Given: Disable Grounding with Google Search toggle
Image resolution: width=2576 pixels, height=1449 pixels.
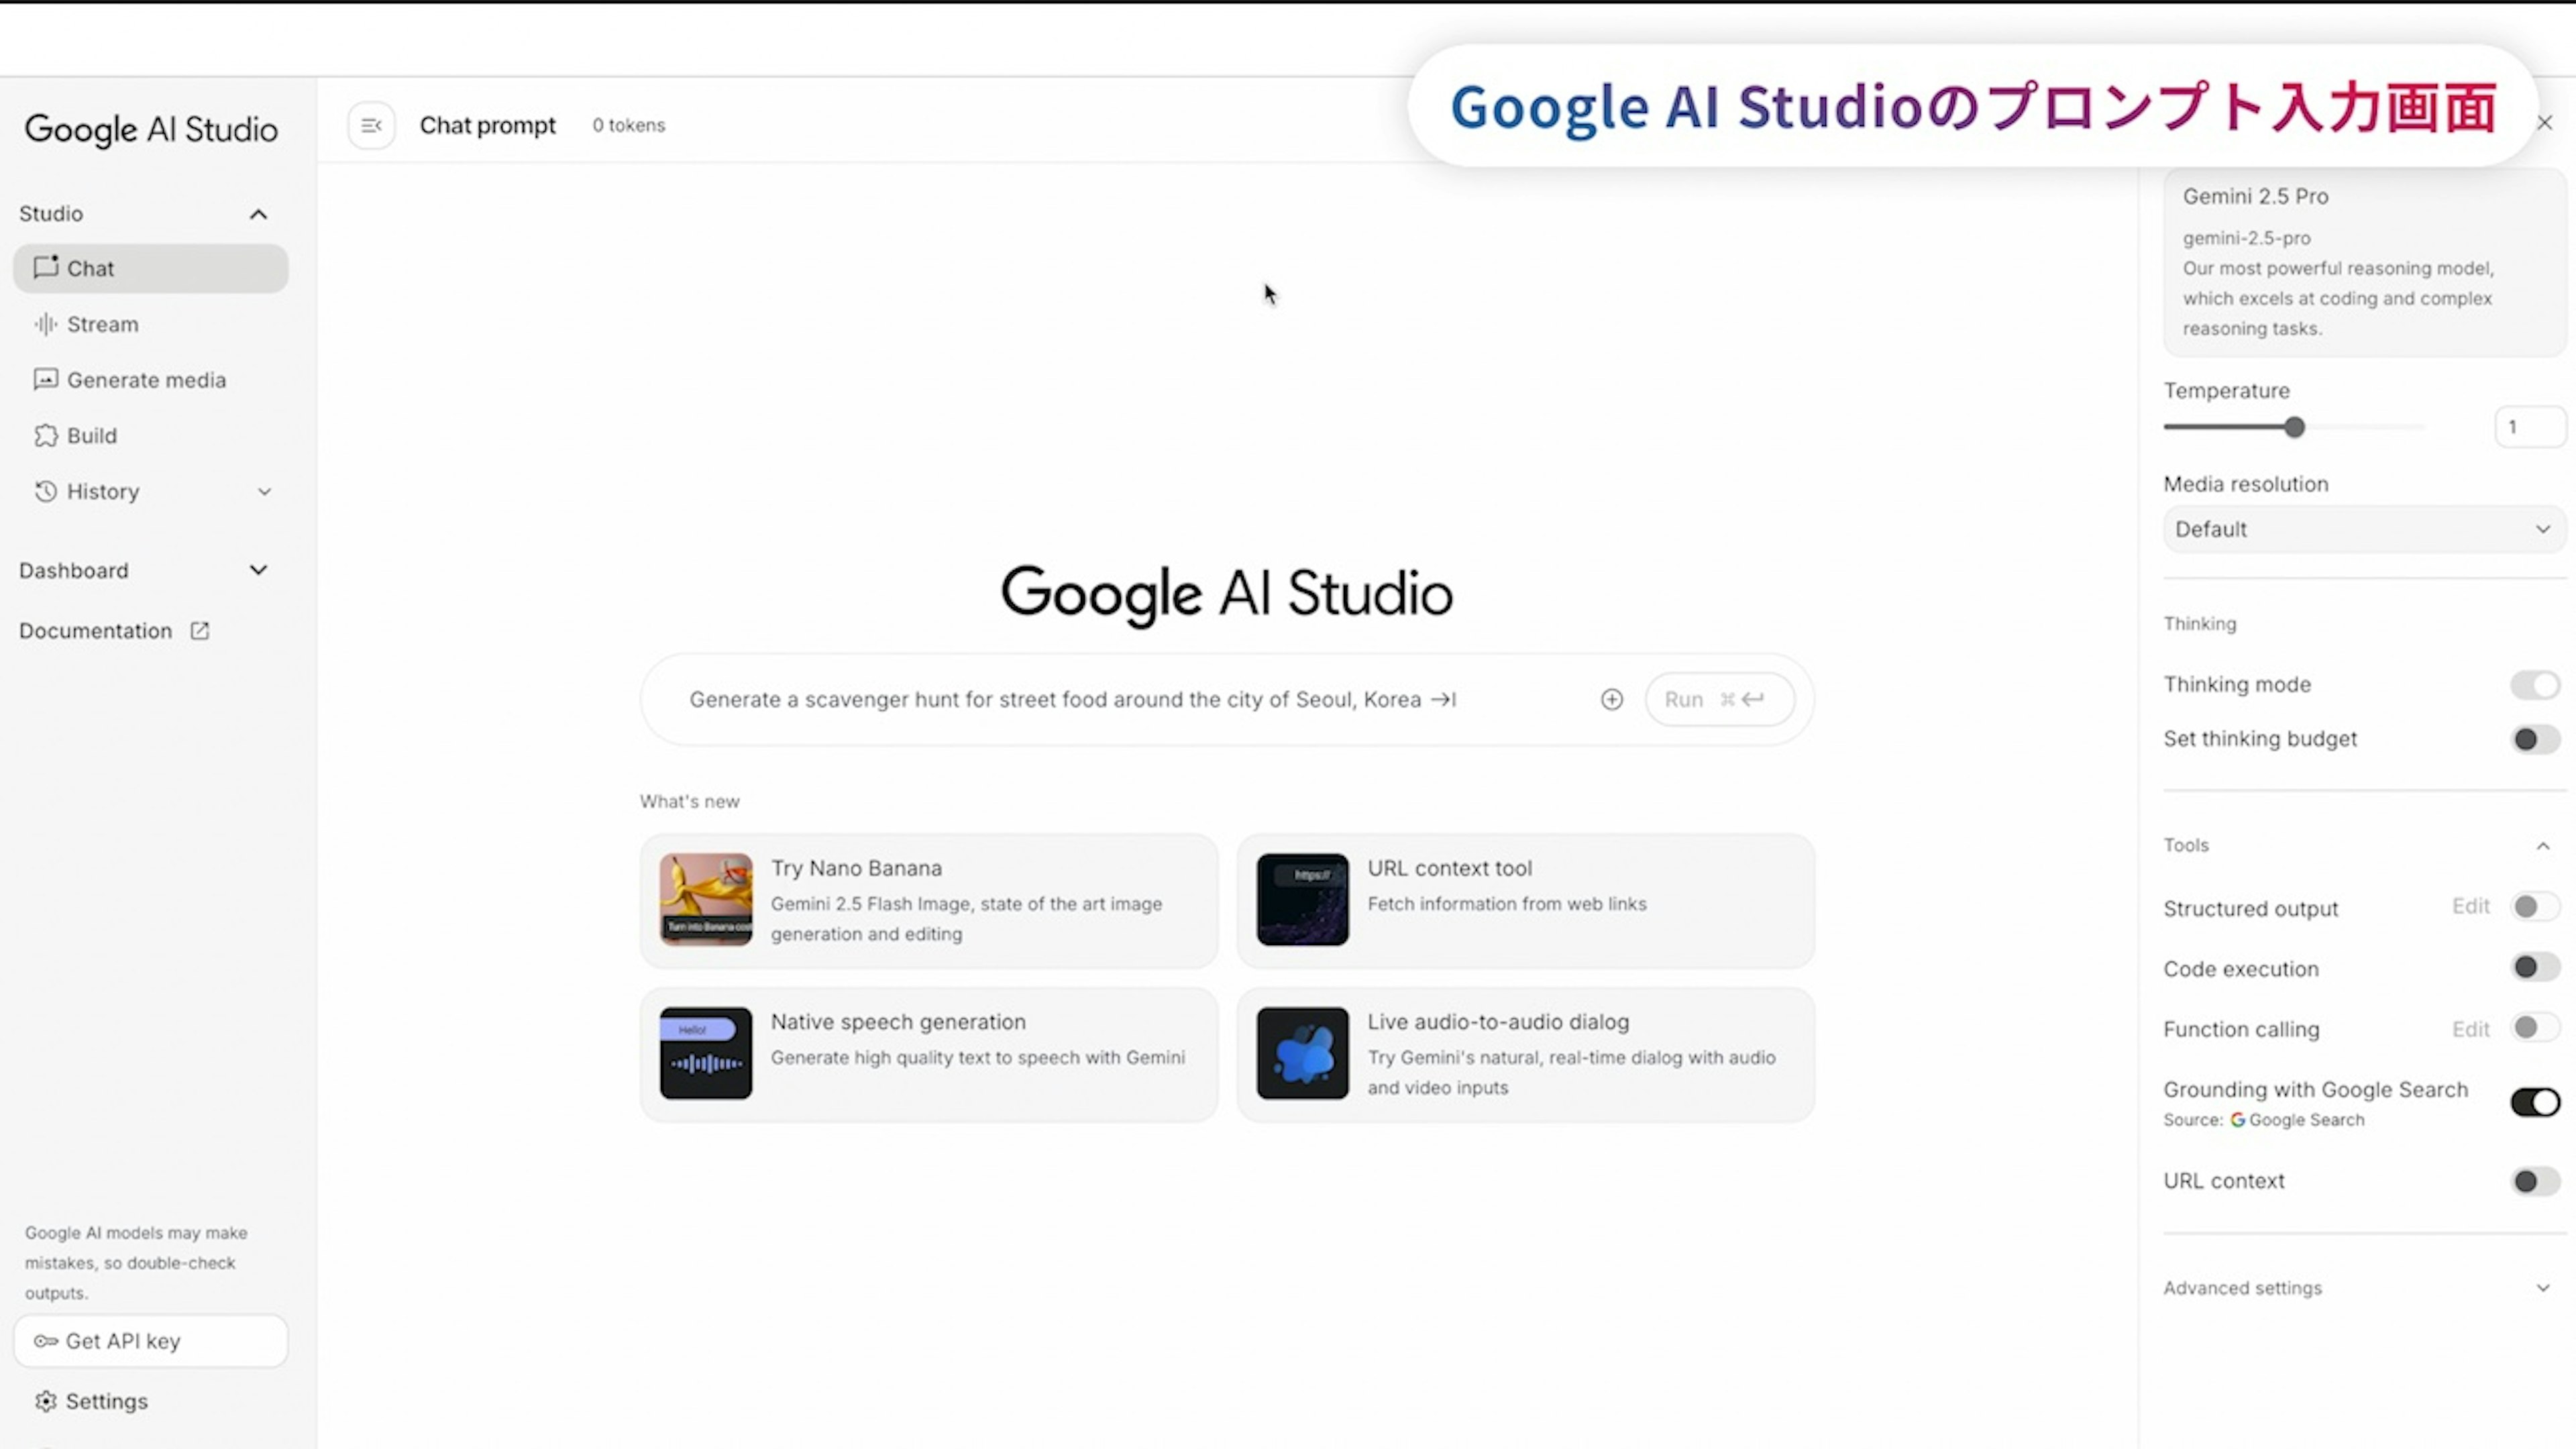Looking at the screenshot, I should pos(2534,1102).
